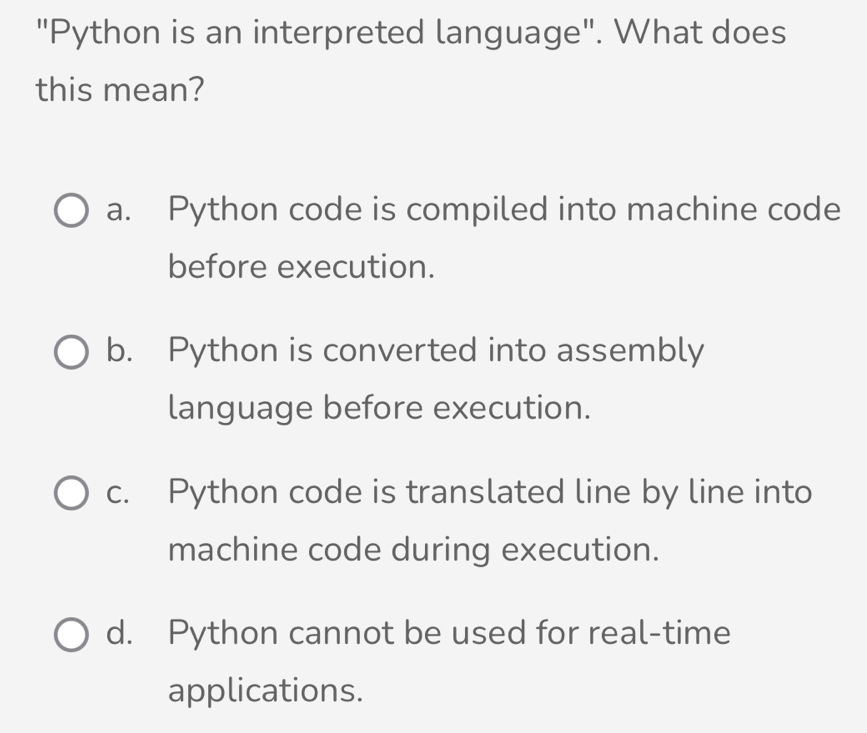Click the "before execution." line of option a
This screenshot has width=867, height=733.
[x=302, y=267]
